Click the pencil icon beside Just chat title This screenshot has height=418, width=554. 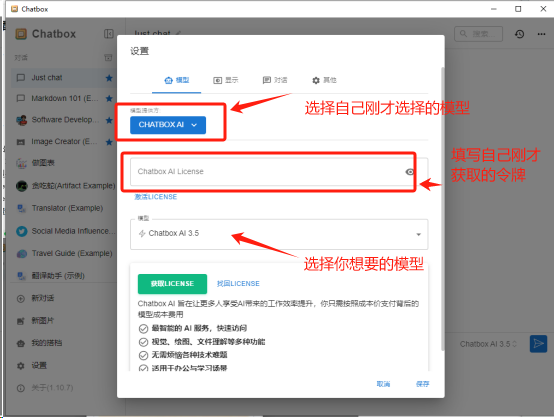click(178, 33)
